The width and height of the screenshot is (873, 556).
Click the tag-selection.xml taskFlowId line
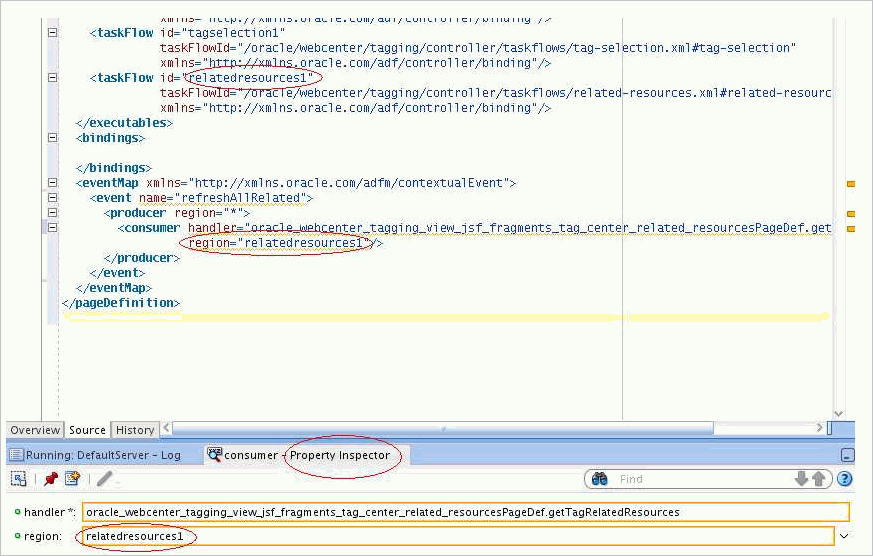pos(478,48)
